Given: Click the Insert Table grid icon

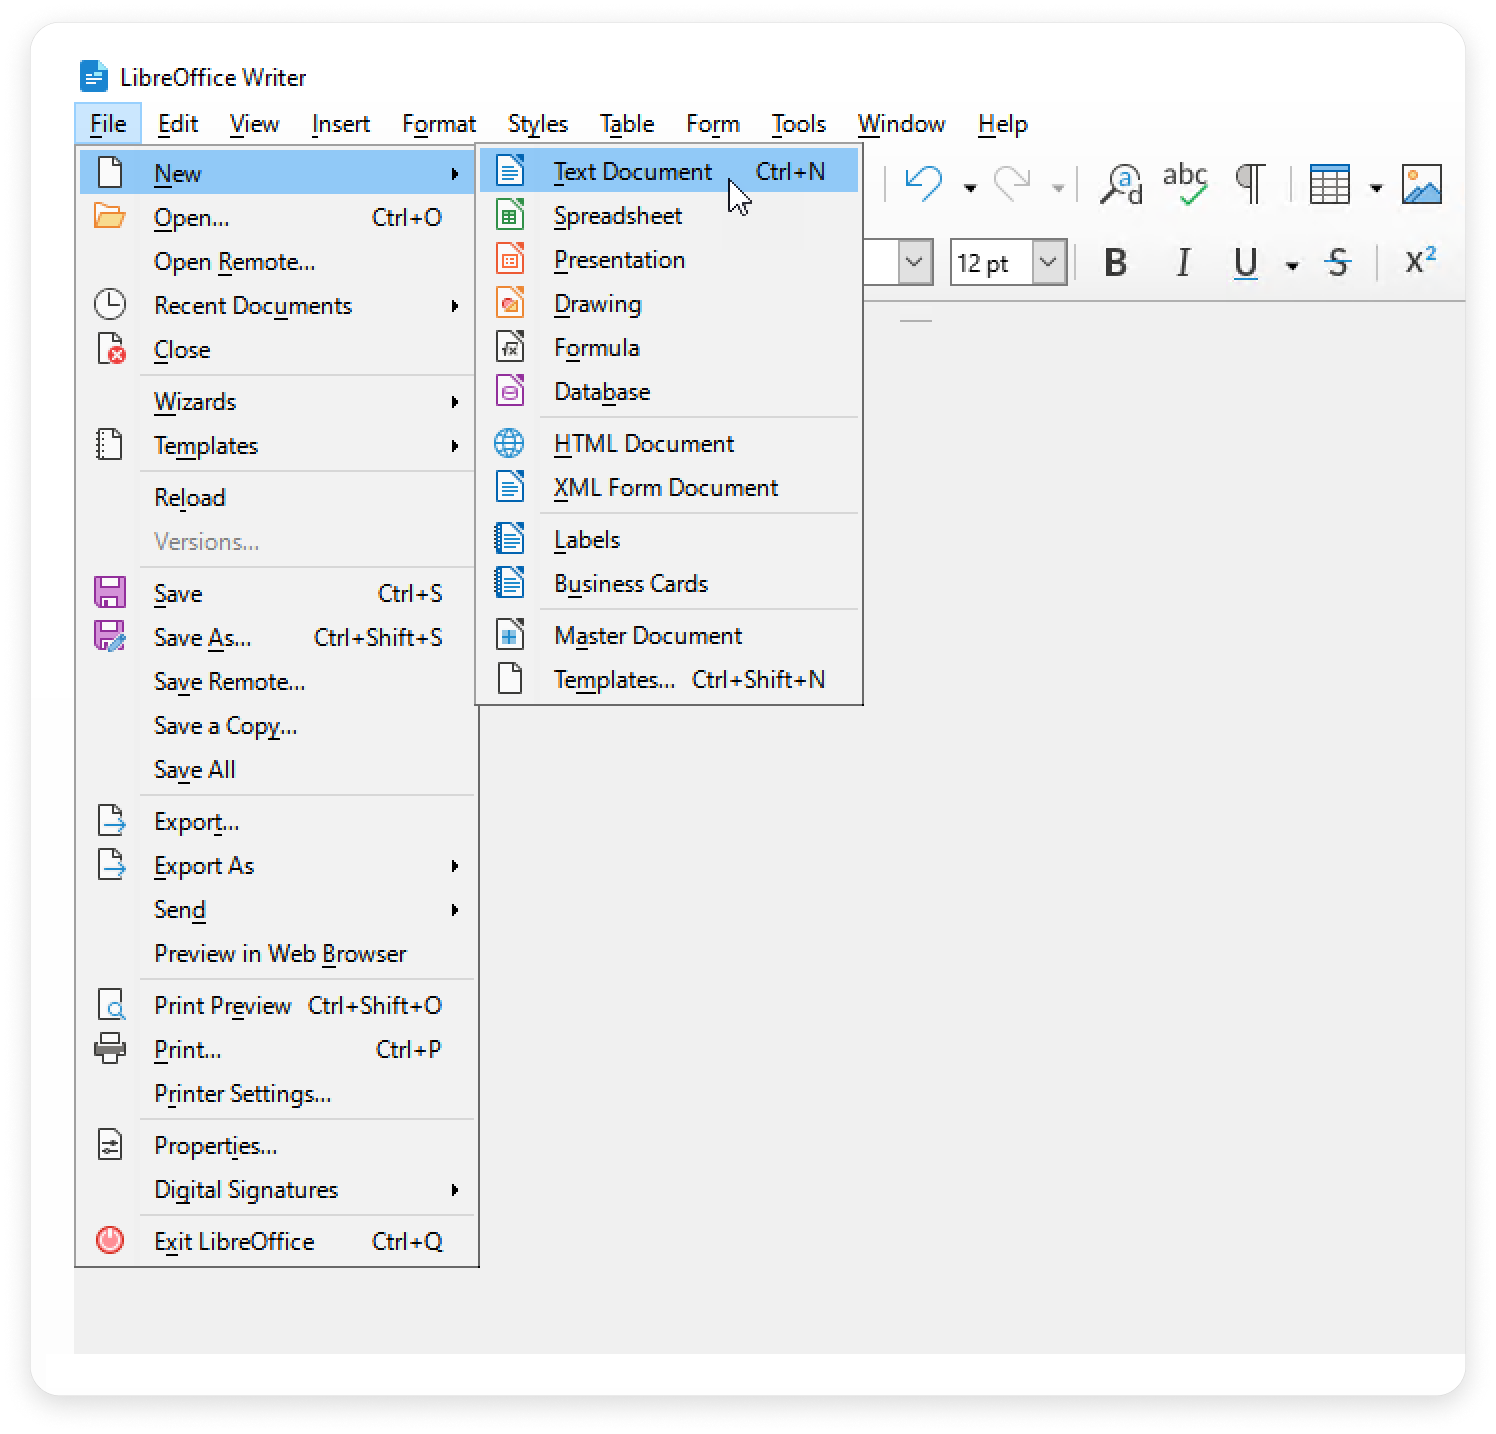Looking at the screenshot, I should (x=1329, y=185).
